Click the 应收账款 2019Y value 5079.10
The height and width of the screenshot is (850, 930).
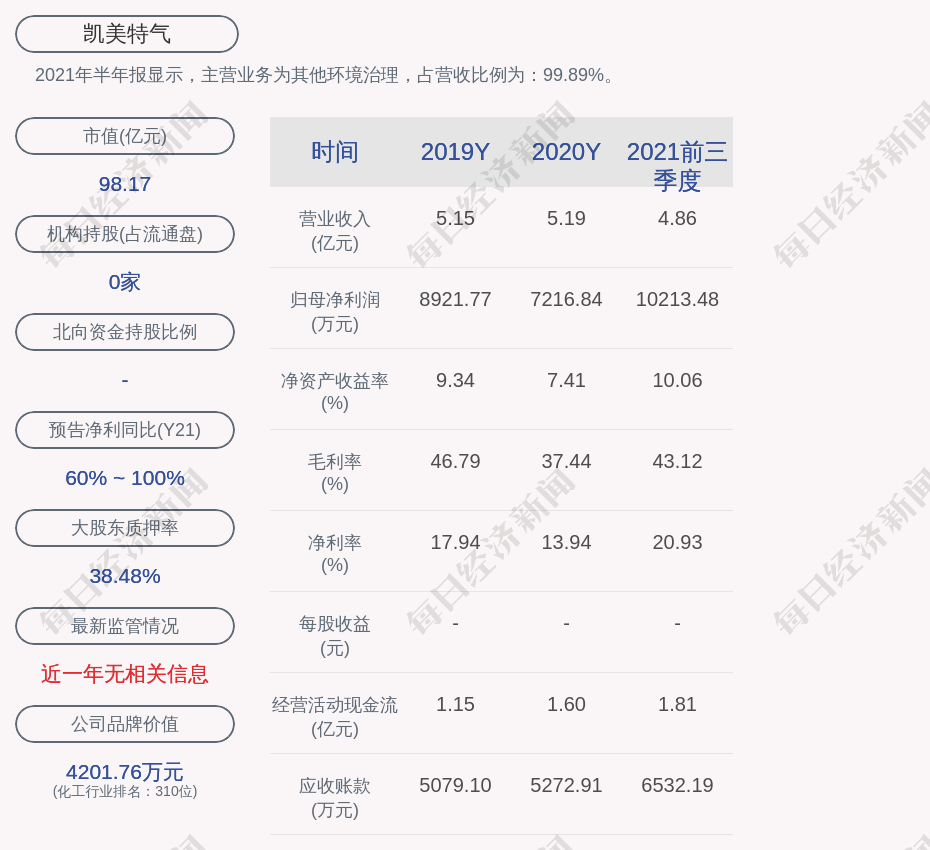click(x=455, y=785)
